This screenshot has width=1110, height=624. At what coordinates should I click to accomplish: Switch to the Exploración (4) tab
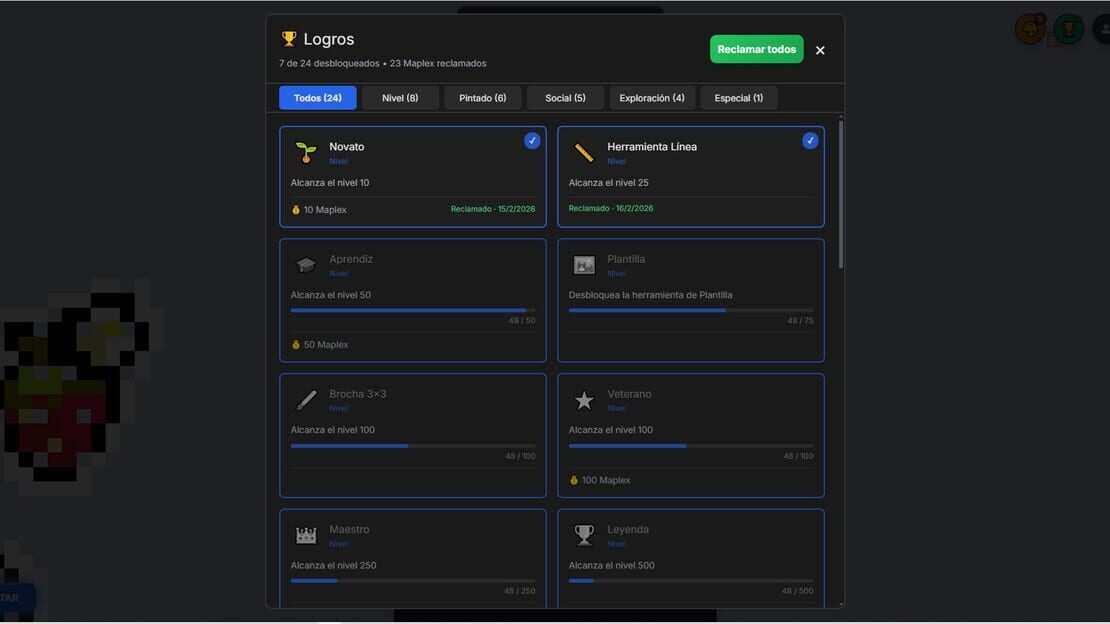coord(652,98)
